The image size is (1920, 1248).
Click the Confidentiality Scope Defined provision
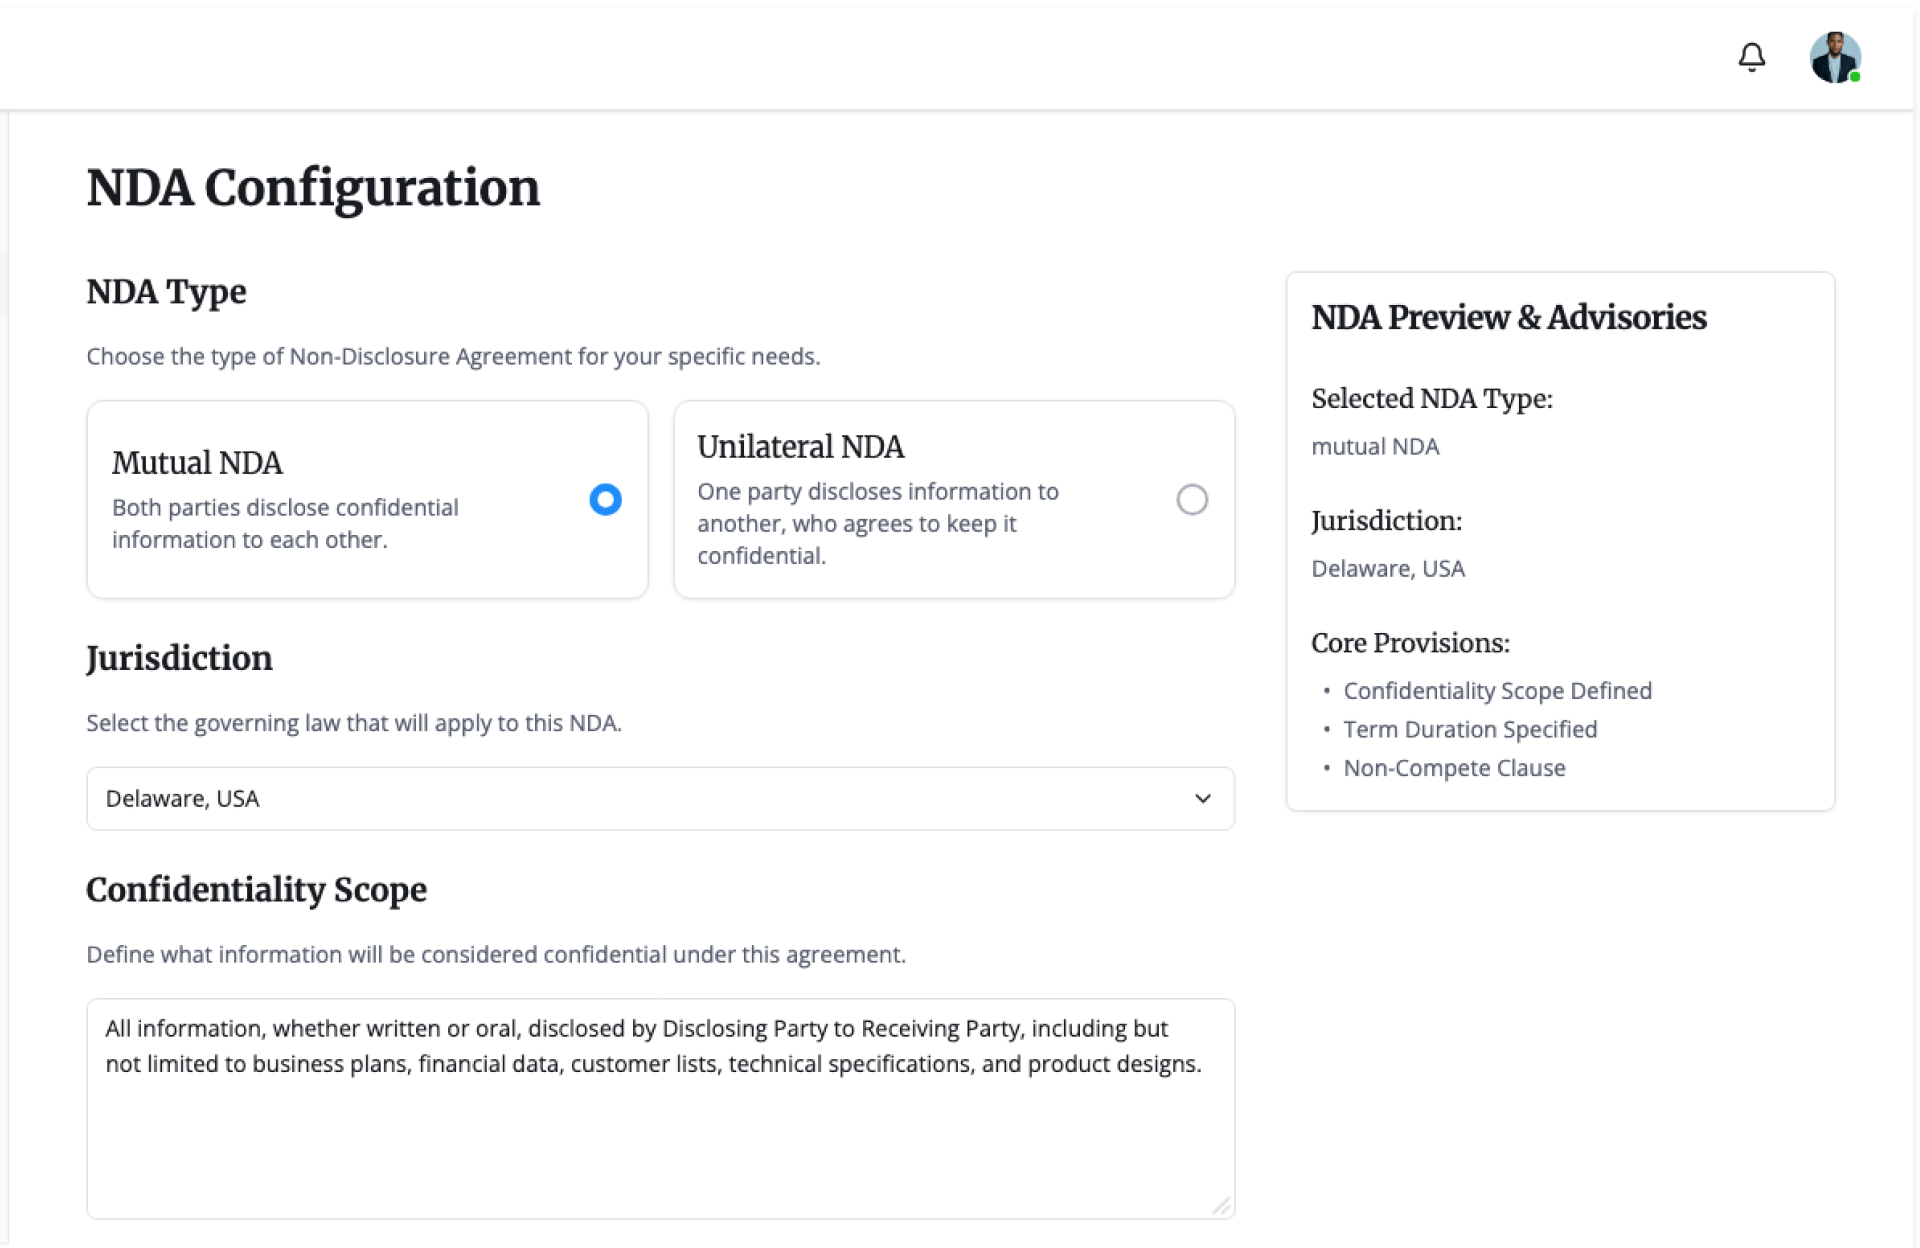click(1497, 691)
